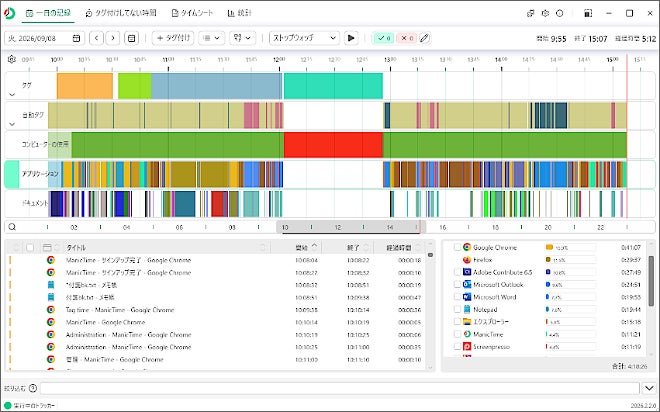Image resolution: width=660 pixels, height=412 pixels.
Task: Select the orange tag block in tag timeline
Action: click(x=85, y=86)
